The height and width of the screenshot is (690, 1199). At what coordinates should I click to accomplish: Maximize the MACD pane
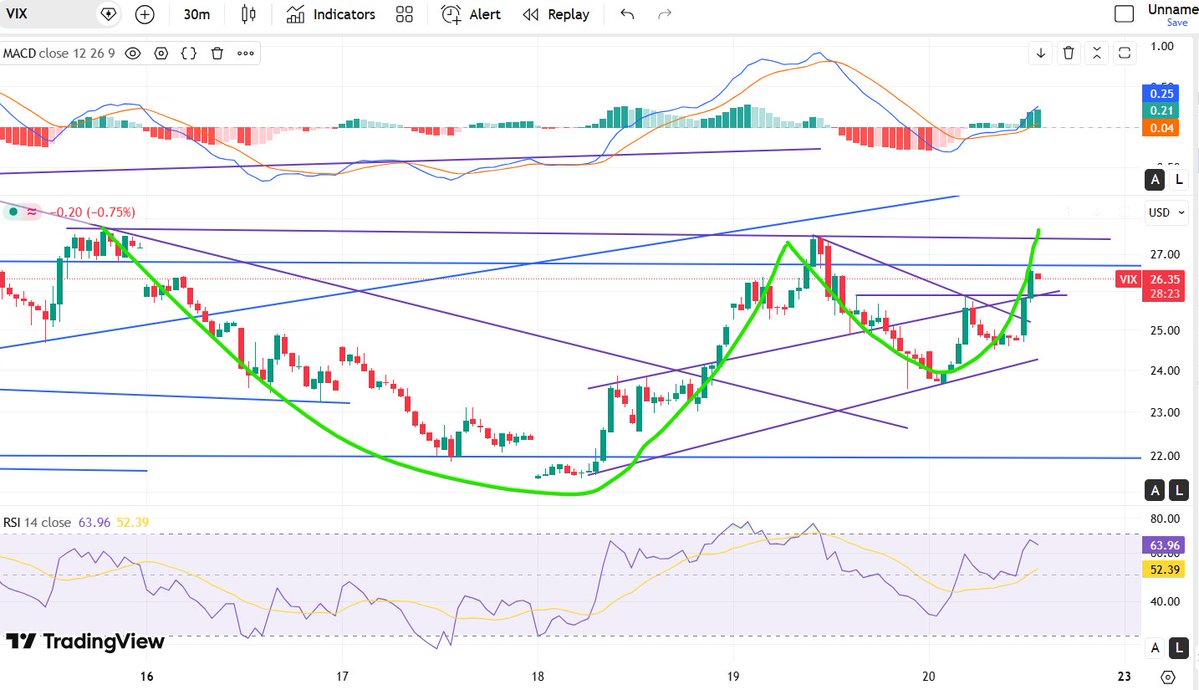click(1125, 53)
